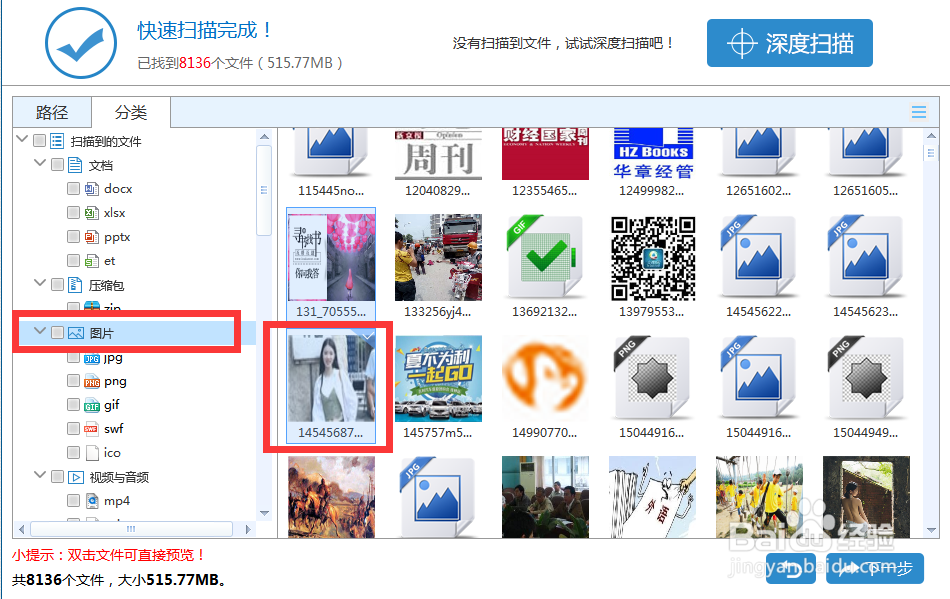
Task: Select the ico file type icon
Action: 92,452
